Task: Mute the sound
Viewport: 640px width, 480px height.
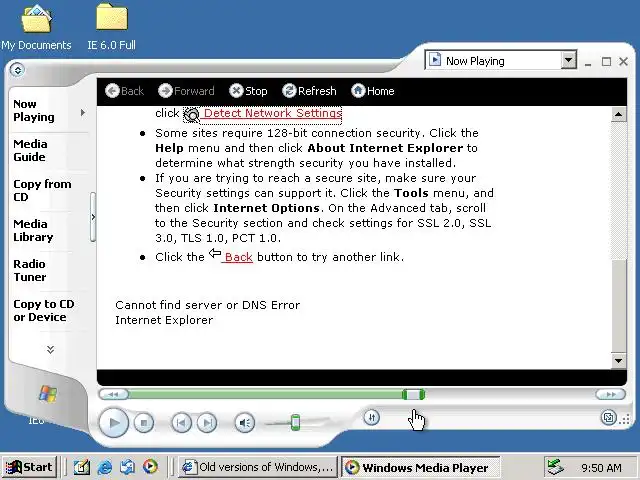Action: (x=245, y=423)
